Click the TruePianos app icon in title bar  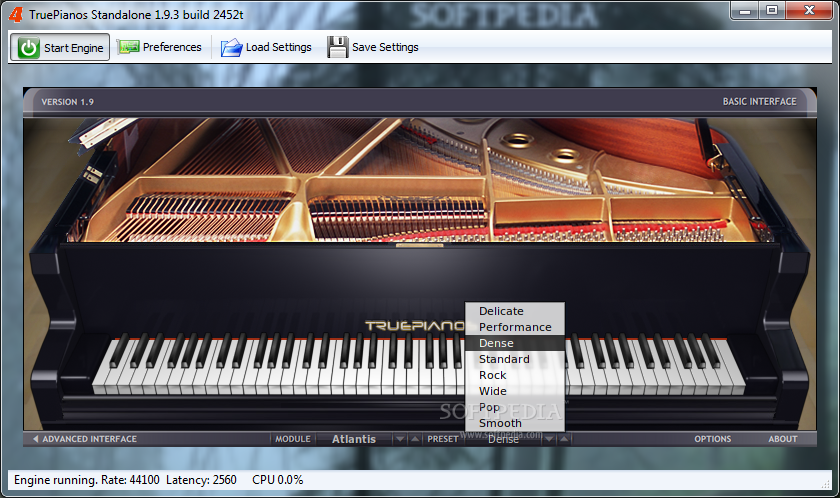point(16,14)
